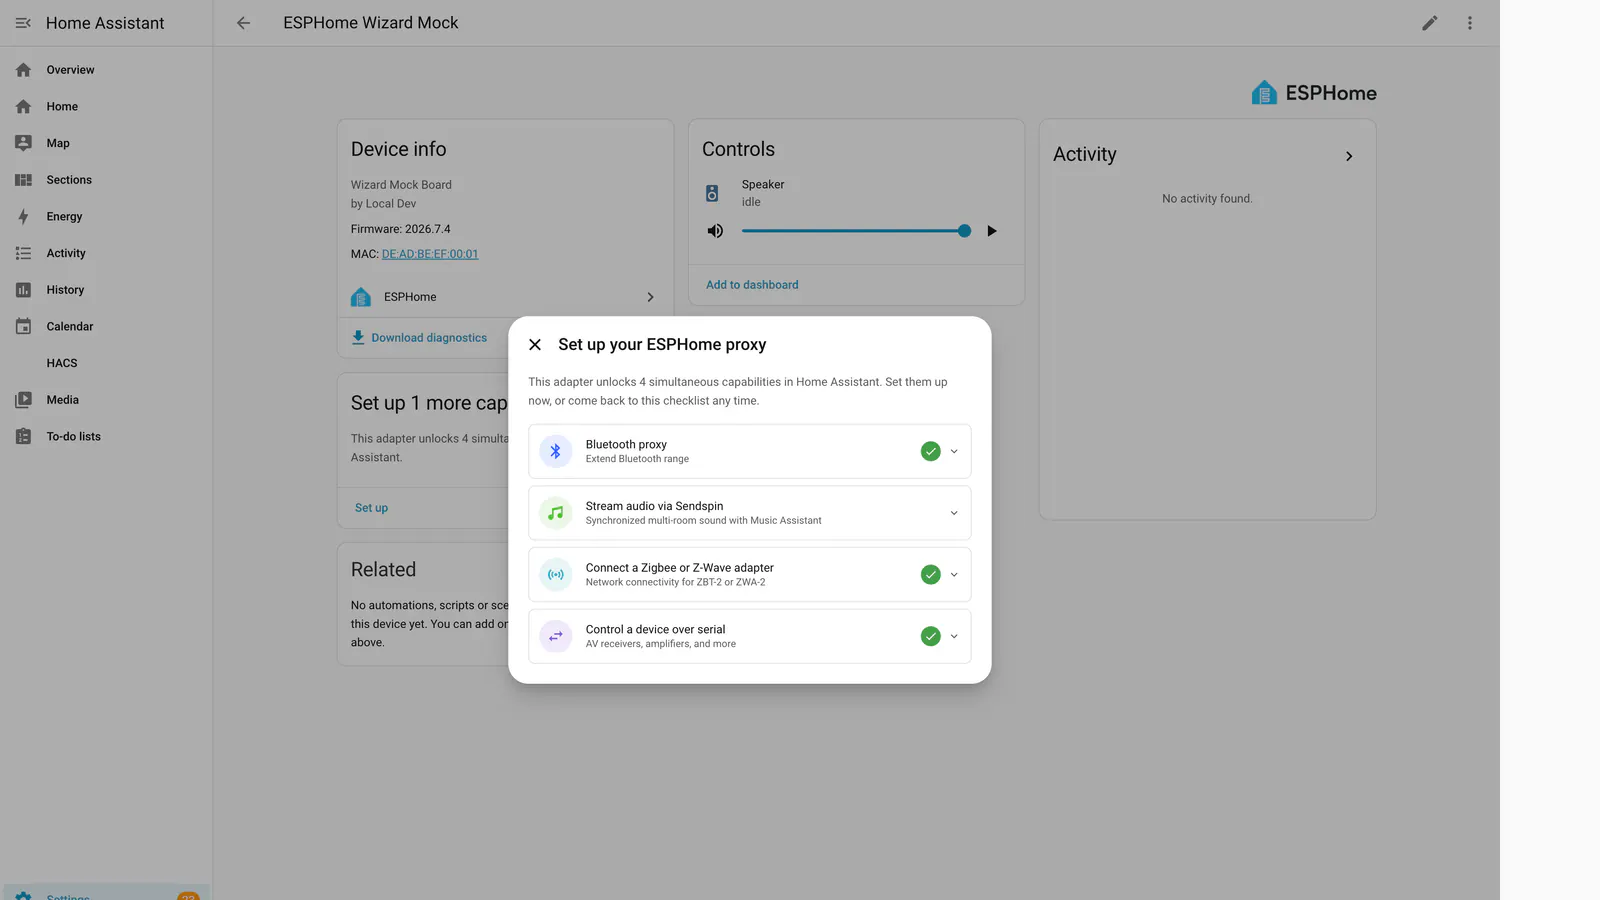Click the serial arrows icon
This screenshot has height=900, width=1600.
[x=556, y=636]
